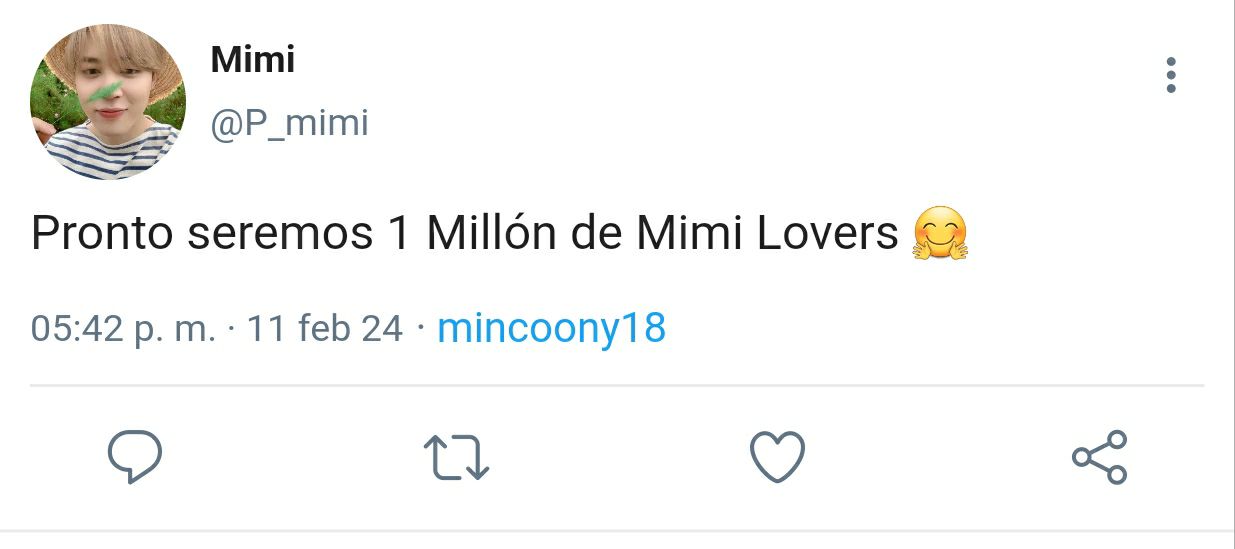The image size is (1235, 549).
Task: Select the word Pronto in the tweet
Action: (x=103, y=235)
